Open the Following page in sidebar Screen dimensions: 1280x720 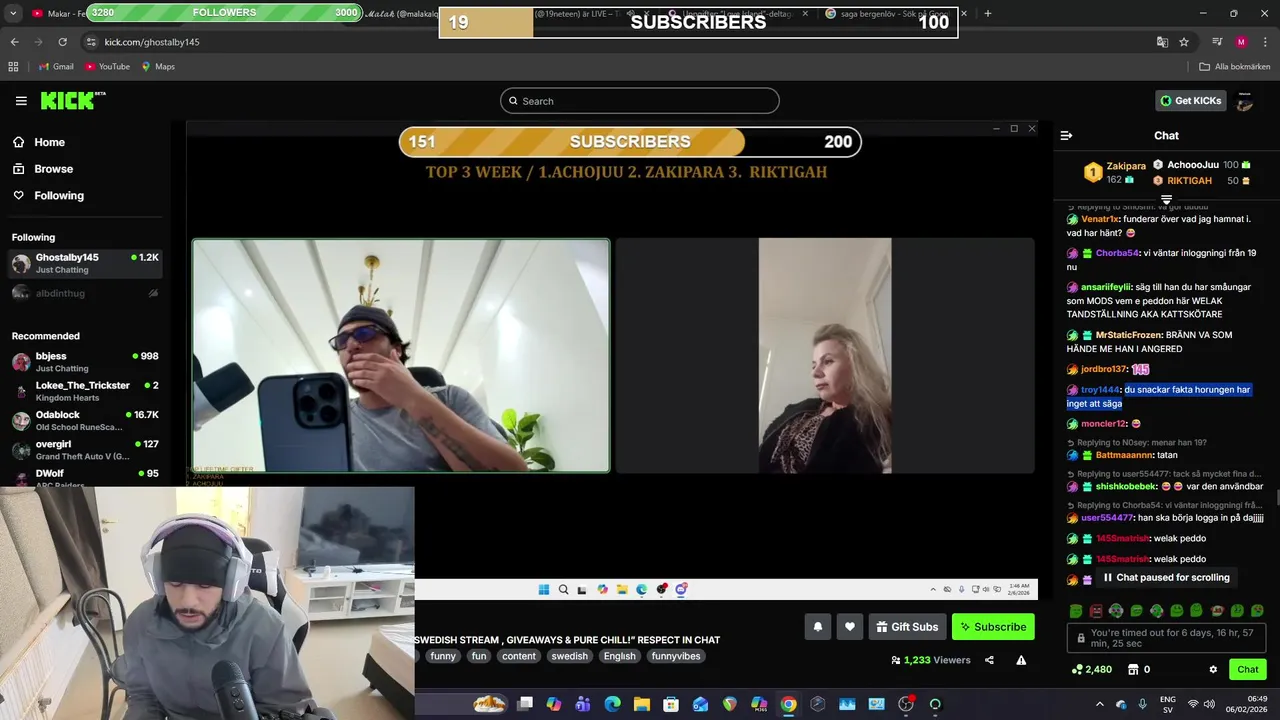[59, 196]
